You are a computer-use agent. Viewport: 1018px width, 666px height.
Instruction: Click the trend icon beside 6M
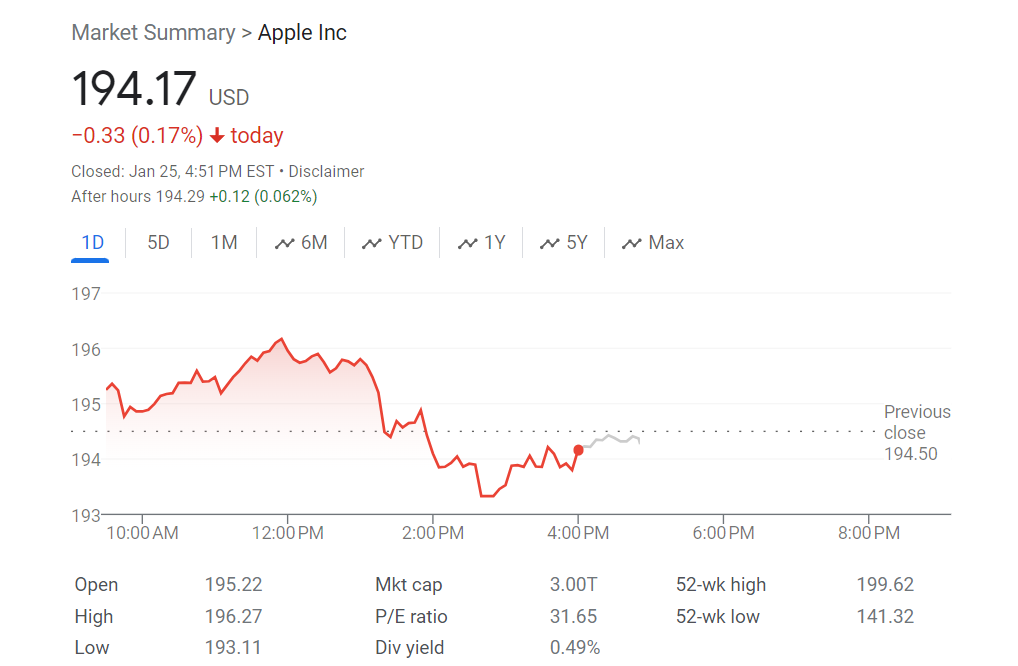tap(284, 243)
